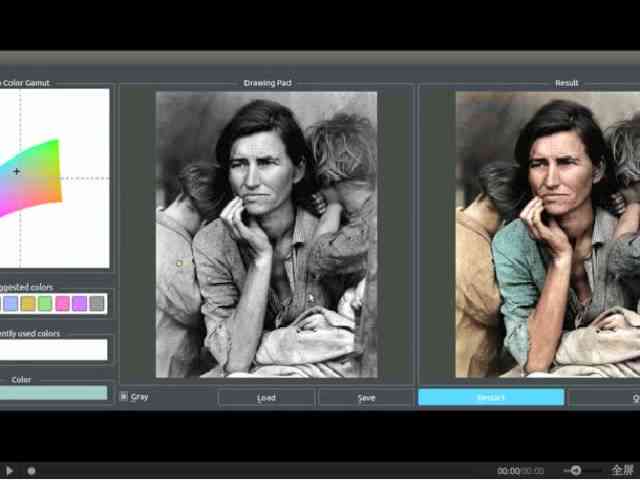
Task: Click the Save button
Action: tap(366, 398)
